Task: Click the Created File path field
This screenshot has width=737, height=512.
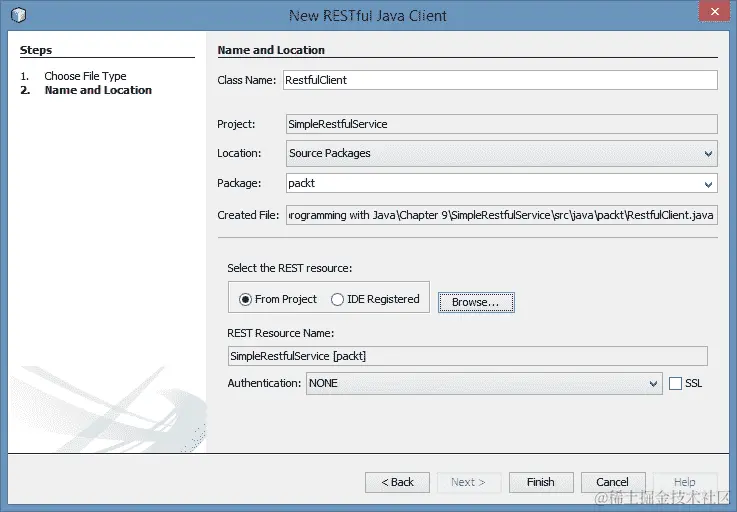Action: coord(502,215)
